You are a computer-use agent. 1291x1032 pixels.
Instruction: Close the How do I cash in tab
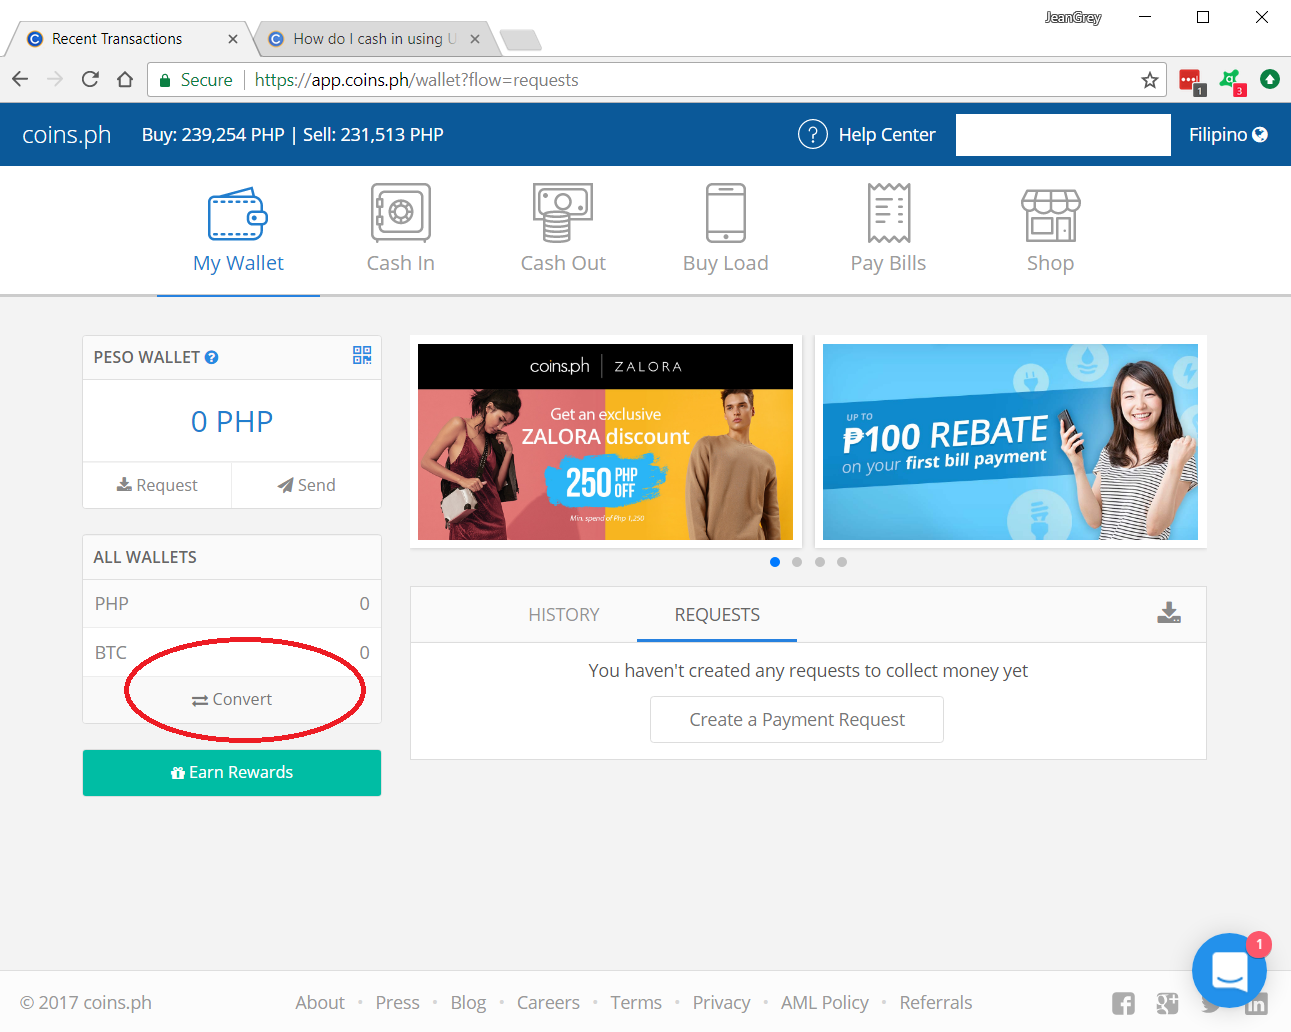[475, 39]
